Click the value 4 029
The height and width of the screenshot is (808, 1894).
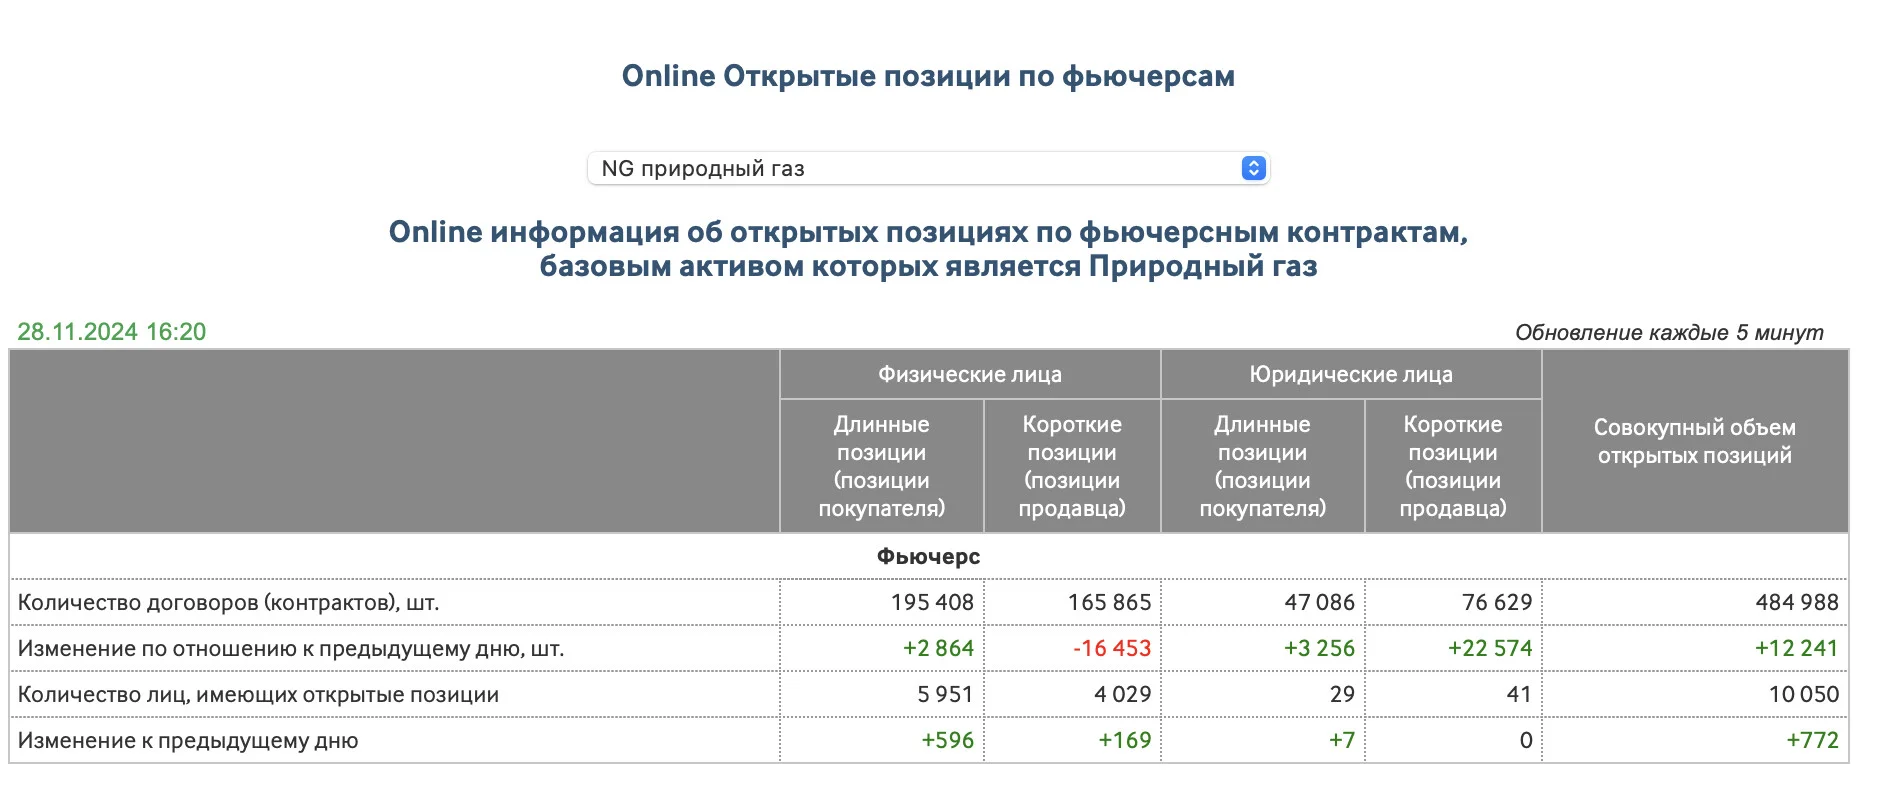click(x=1122, y=695)
